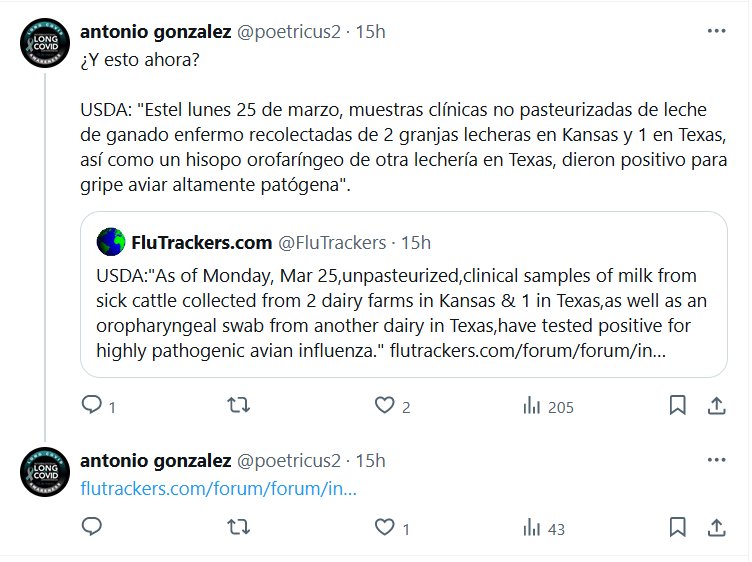Open more options on the first tweet
The width and height of the screenshot is (752, 562).
tap(717, 31)
